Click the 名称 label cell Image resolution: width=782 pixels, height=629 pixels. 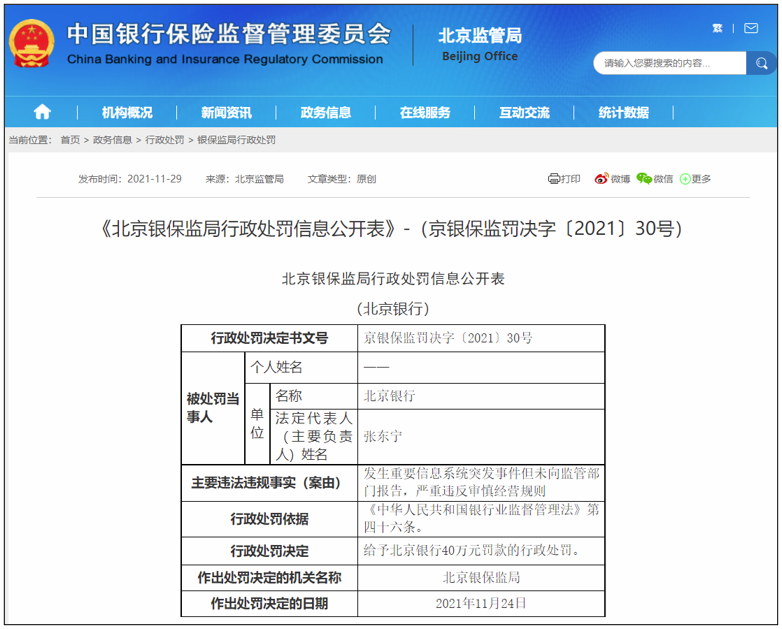pyautogui.click(x=314, y=396)
